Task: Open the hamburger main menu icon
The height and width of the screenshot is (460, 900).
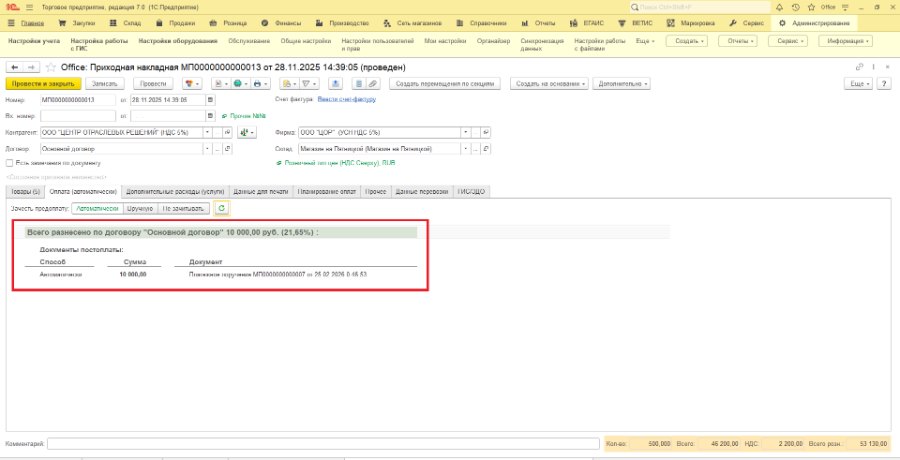Action: 29,7
